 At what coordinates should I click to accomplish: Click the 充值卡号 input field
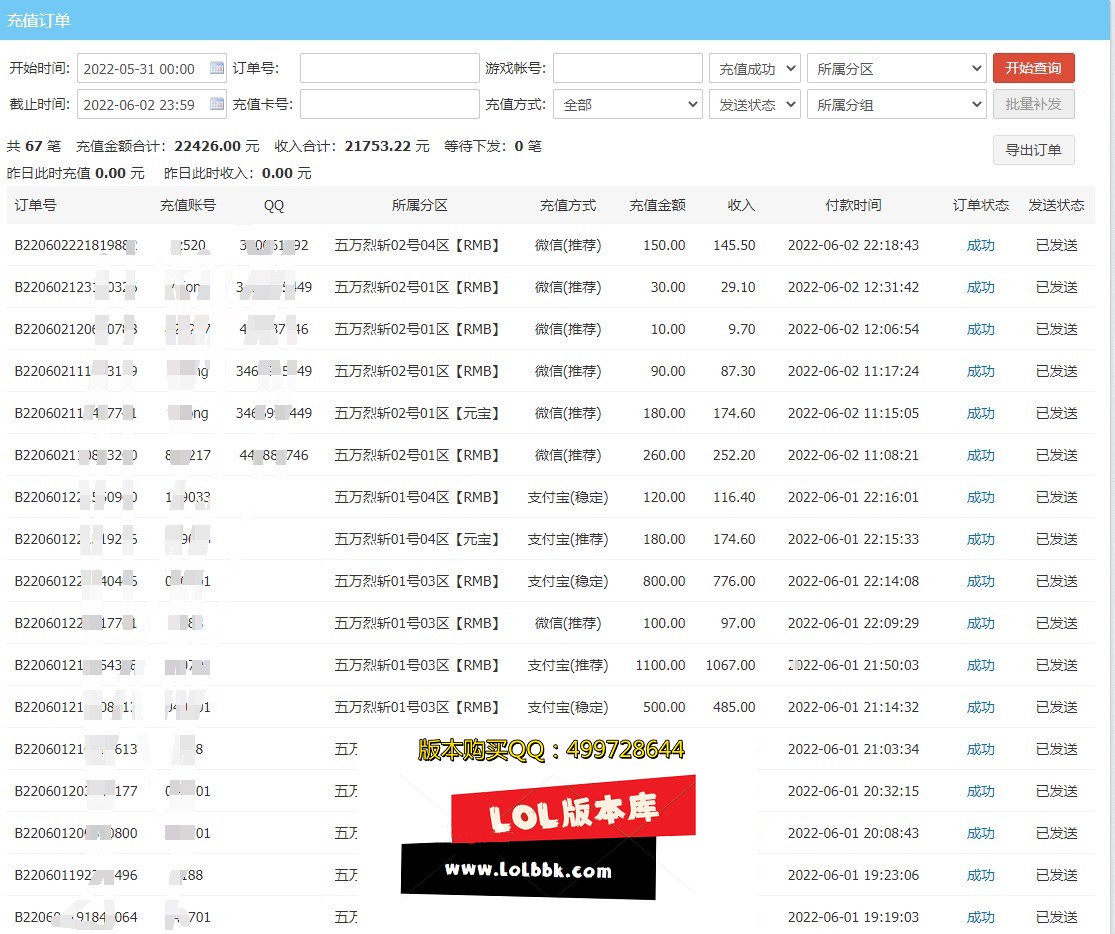[390, 104]
